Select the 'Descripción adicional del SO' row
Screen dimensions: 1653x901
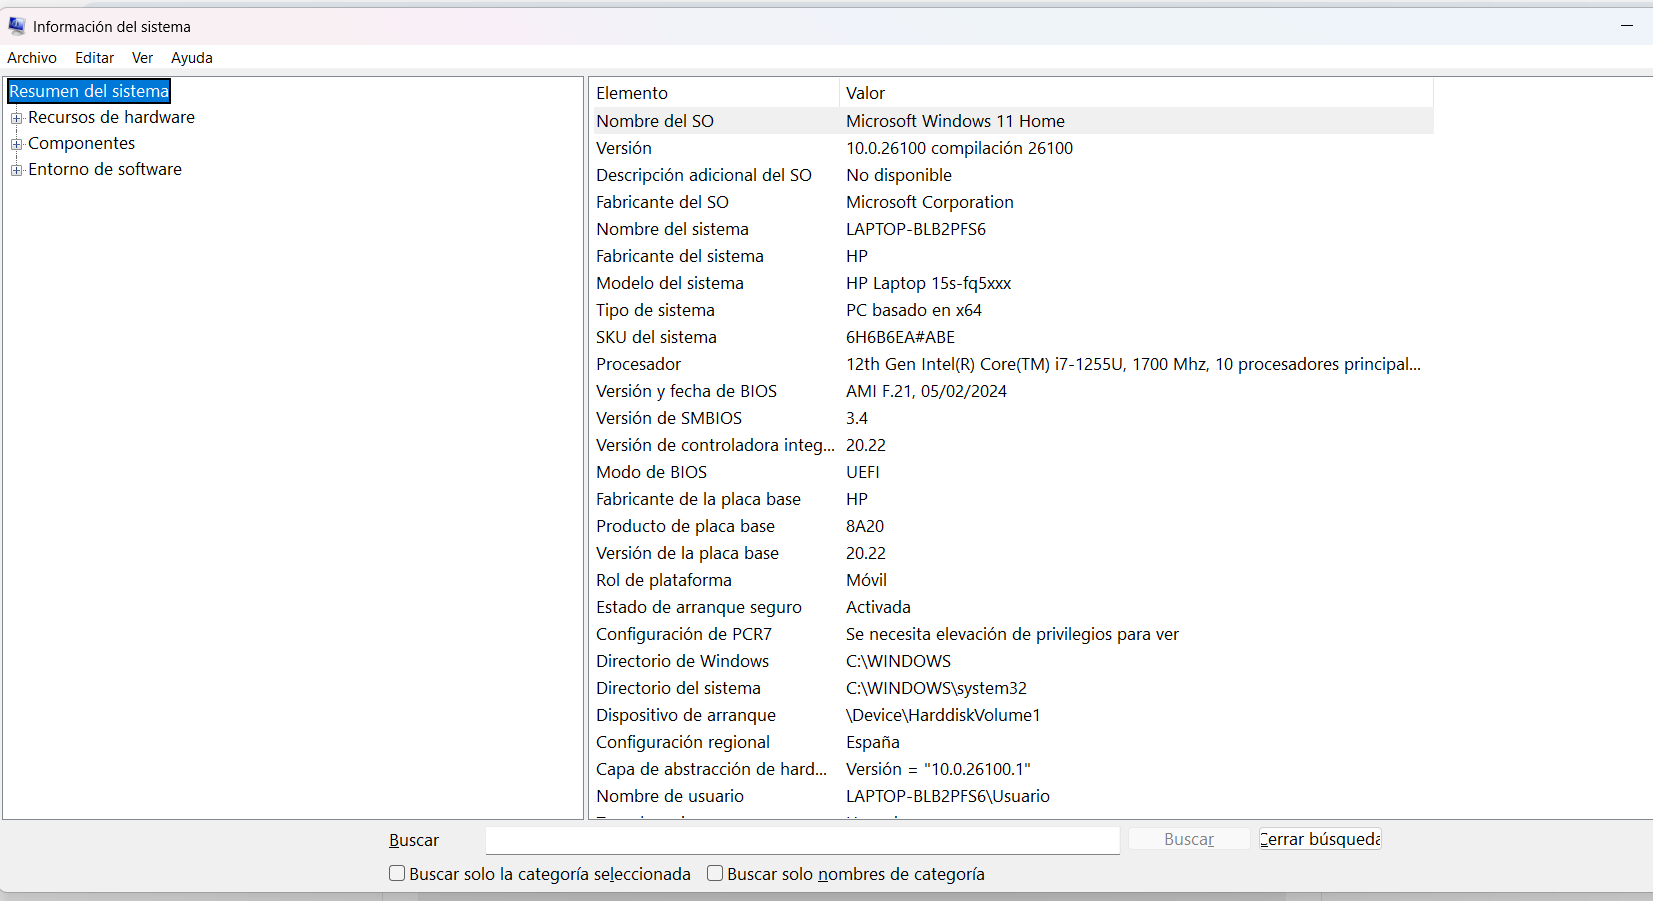[1013, 175]
